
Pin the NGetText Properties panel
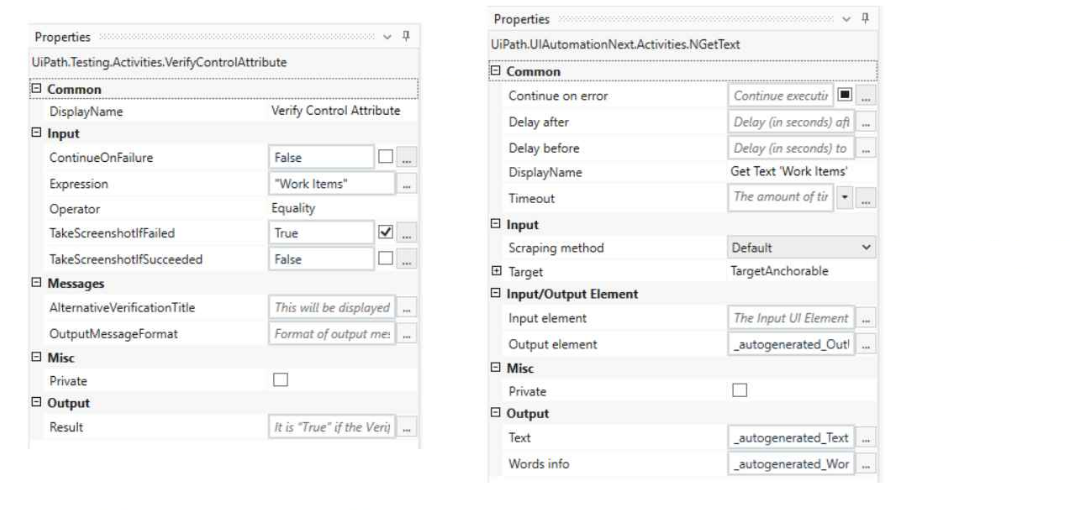tap(866, 19)
